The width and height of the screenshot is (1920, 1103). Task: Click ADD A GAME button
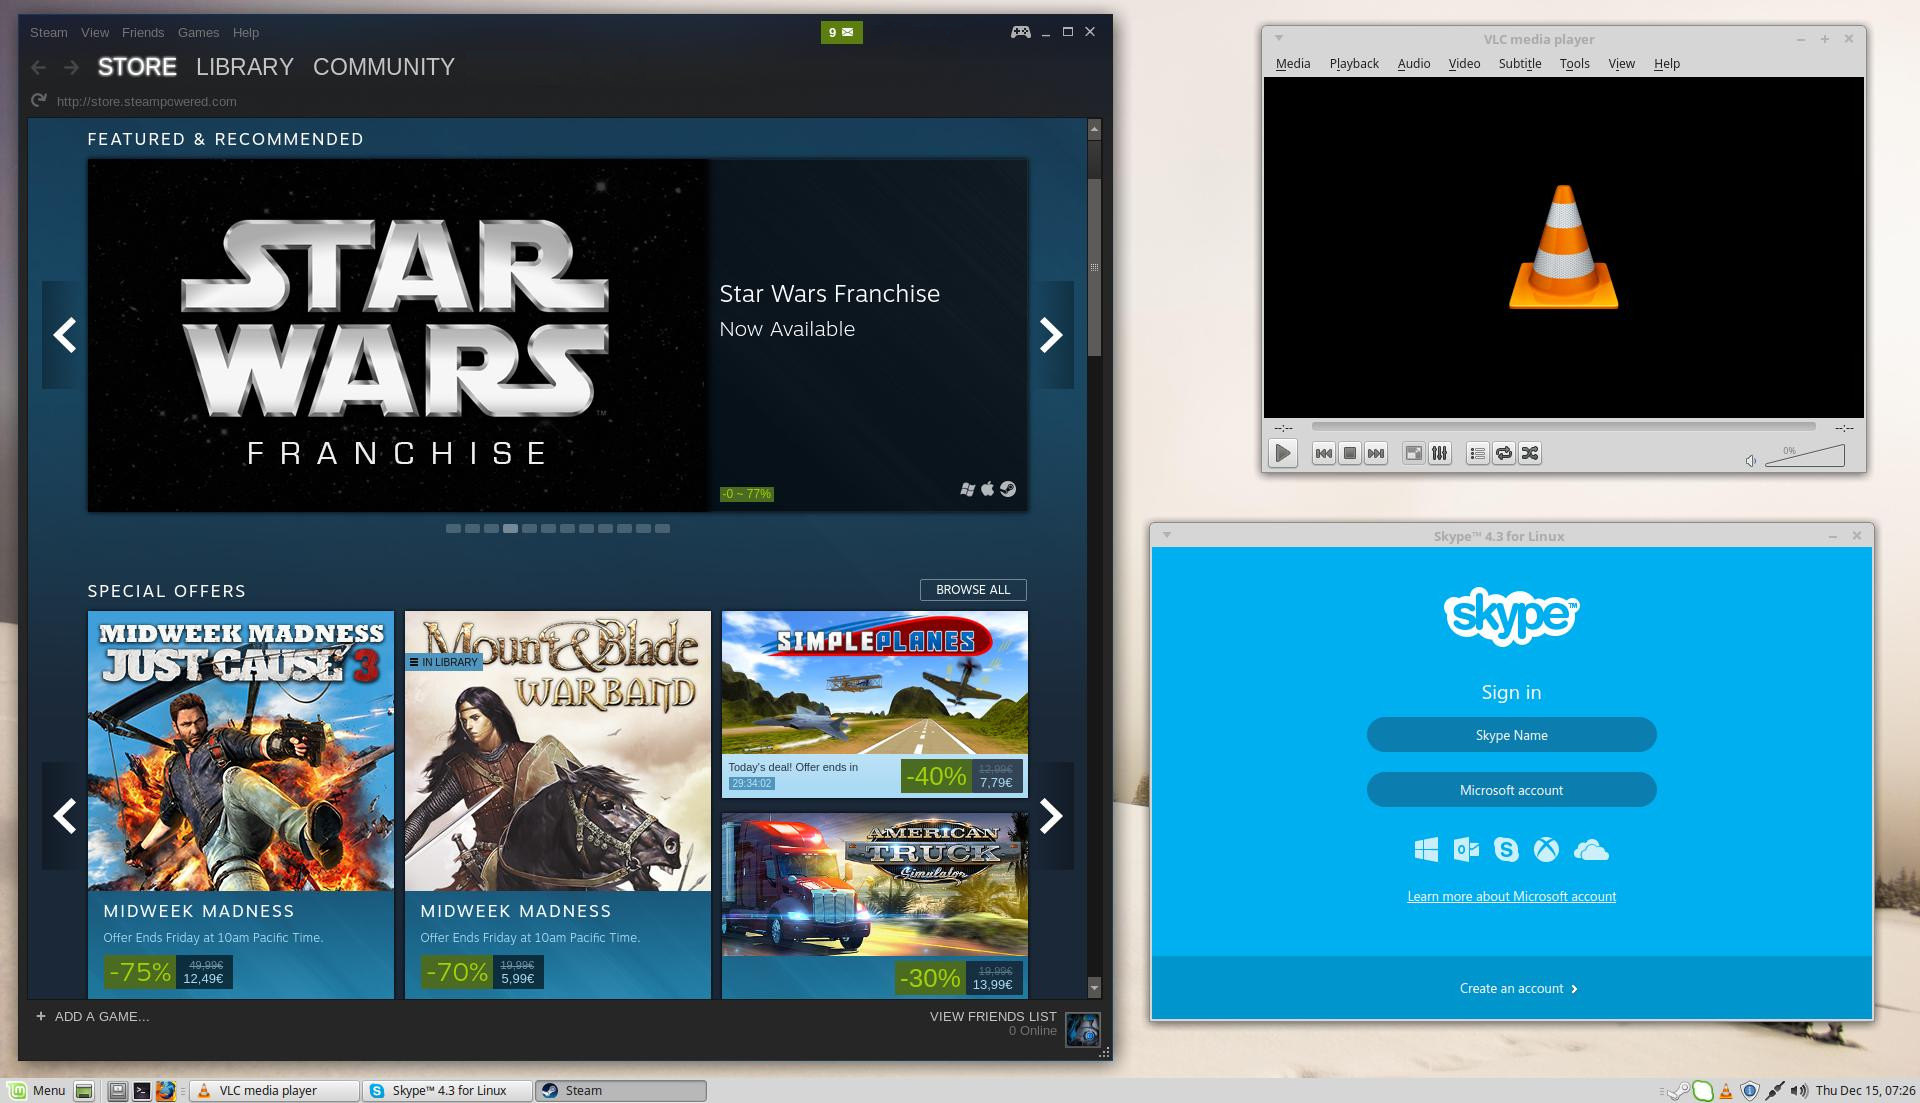pyautogui.click(x=92, y=1016)
